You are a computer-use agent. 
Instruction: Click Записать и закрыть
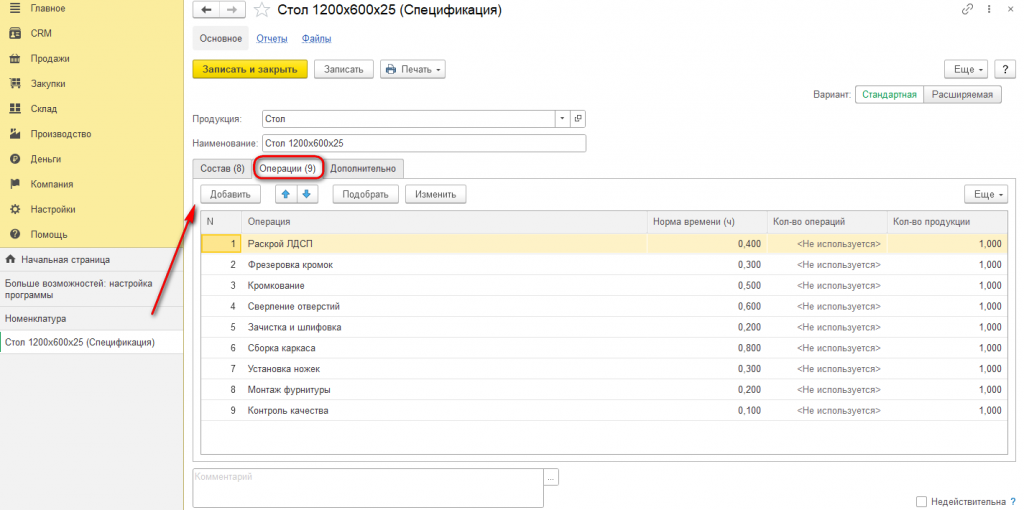[249, 69]
